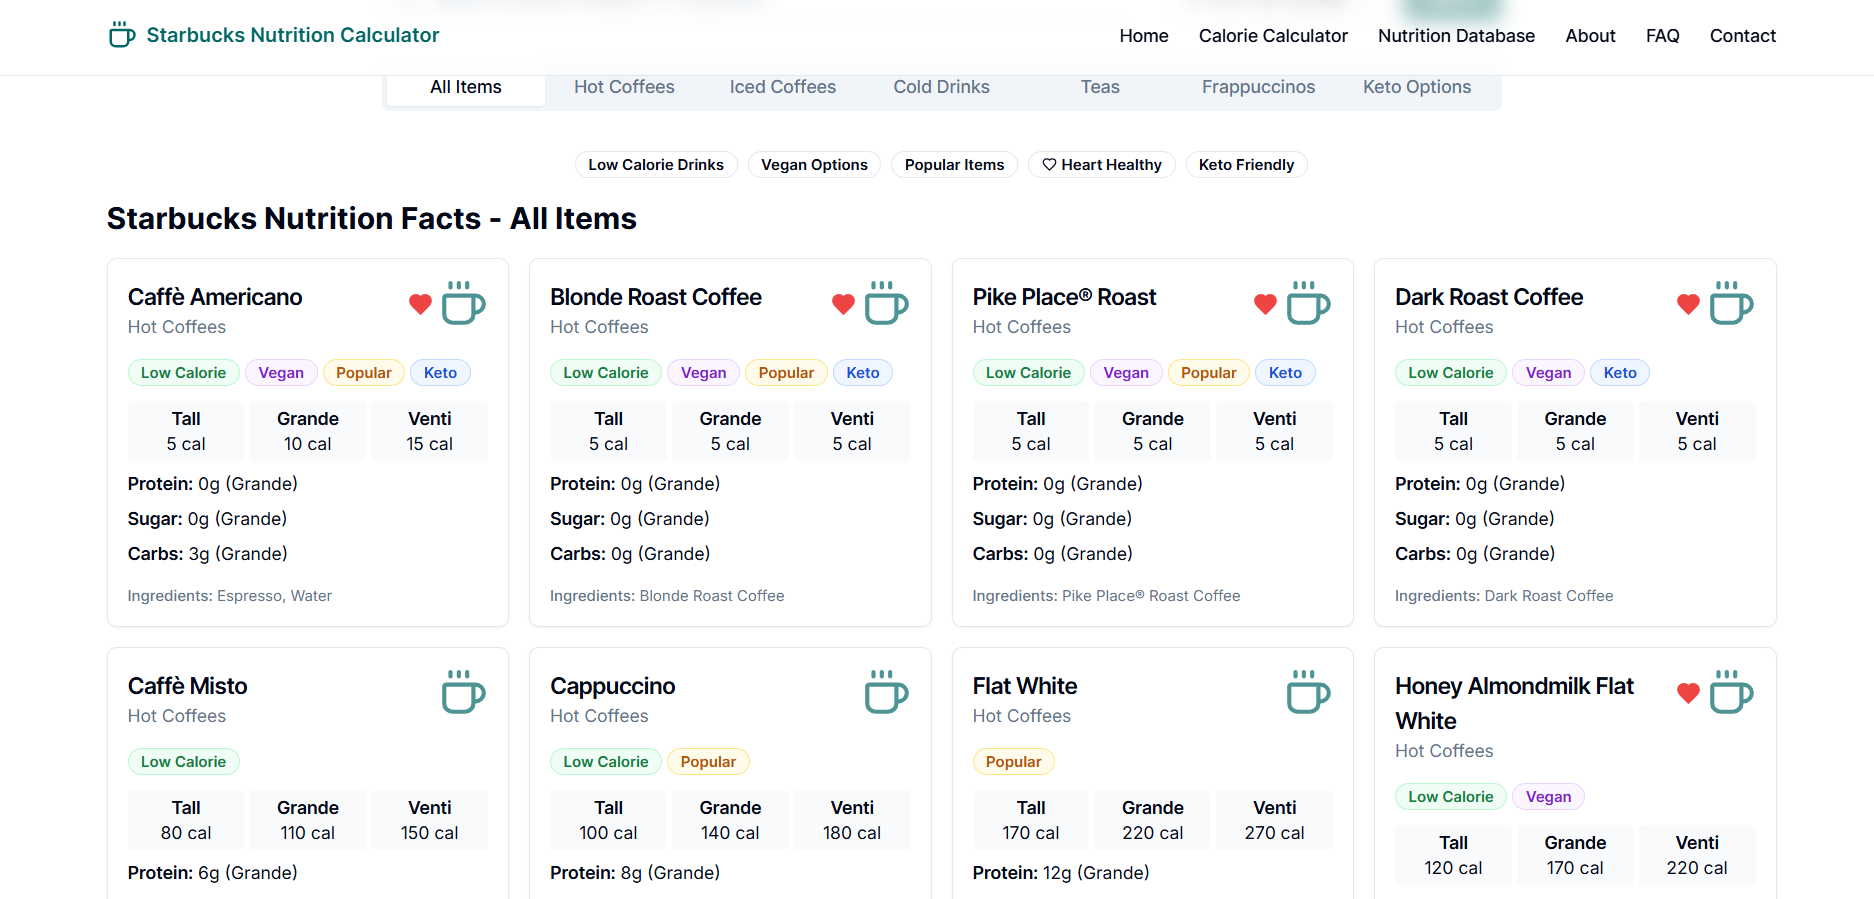The image size is (1874, 899).
Task: Filter by Low Calorie Drinks
Action: coord(656,165)
